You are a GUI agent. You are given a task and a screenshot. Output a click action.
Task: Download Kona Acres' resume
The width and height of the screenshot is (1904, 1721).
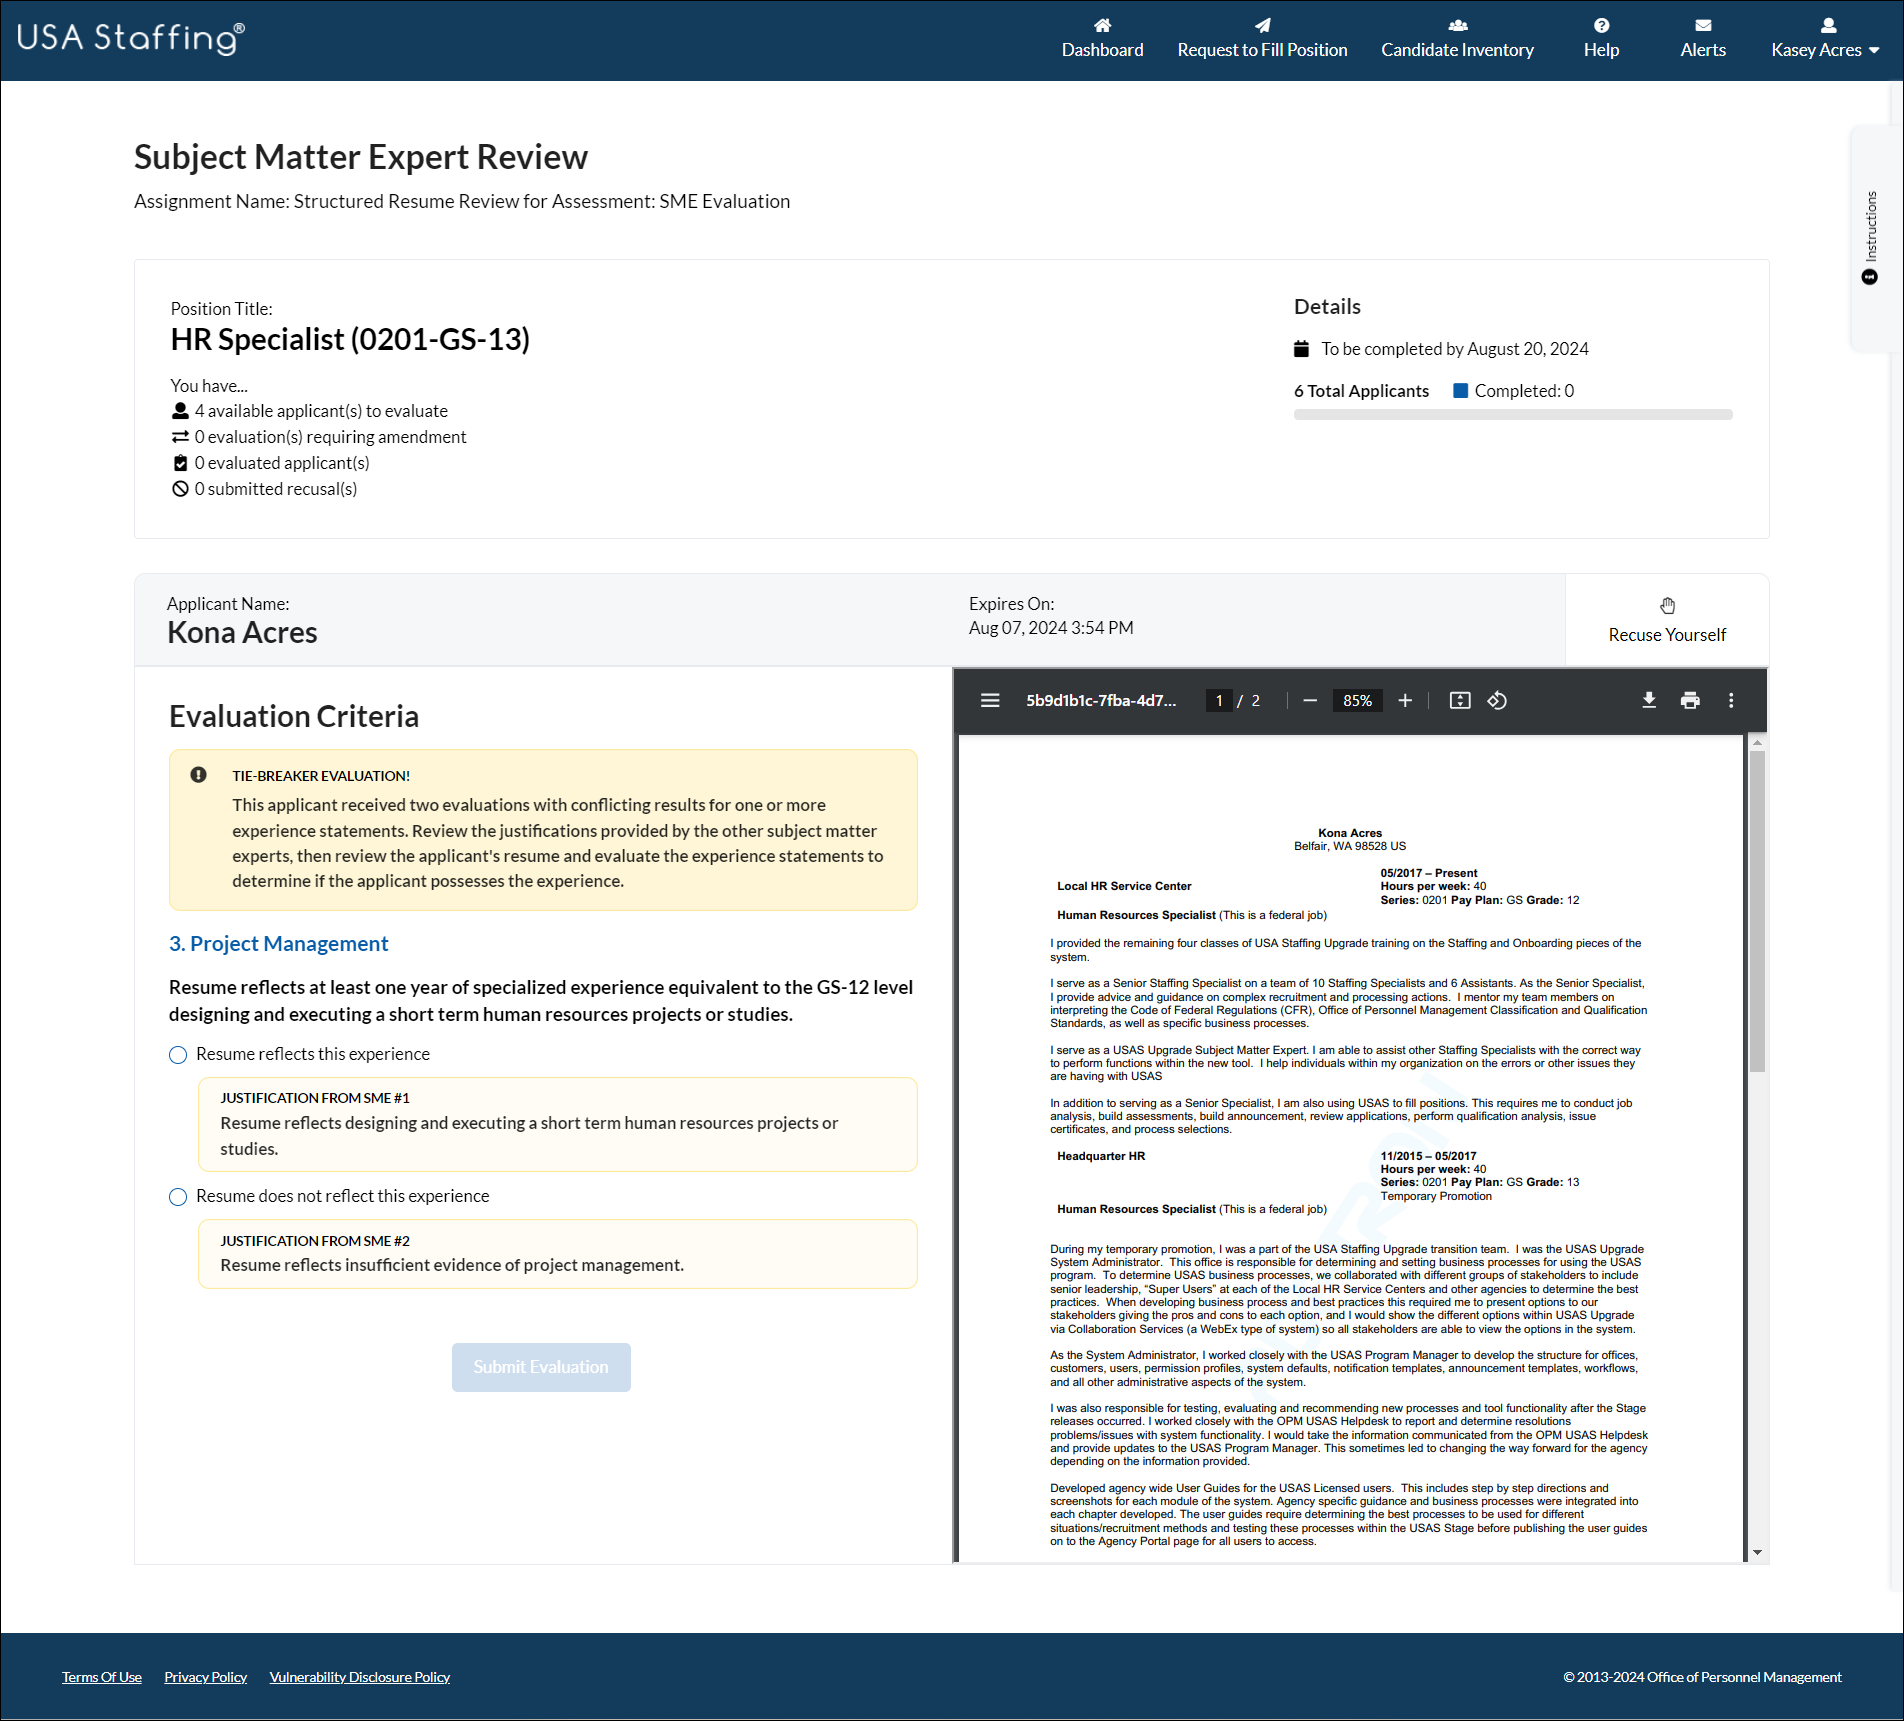[1649, 700]
